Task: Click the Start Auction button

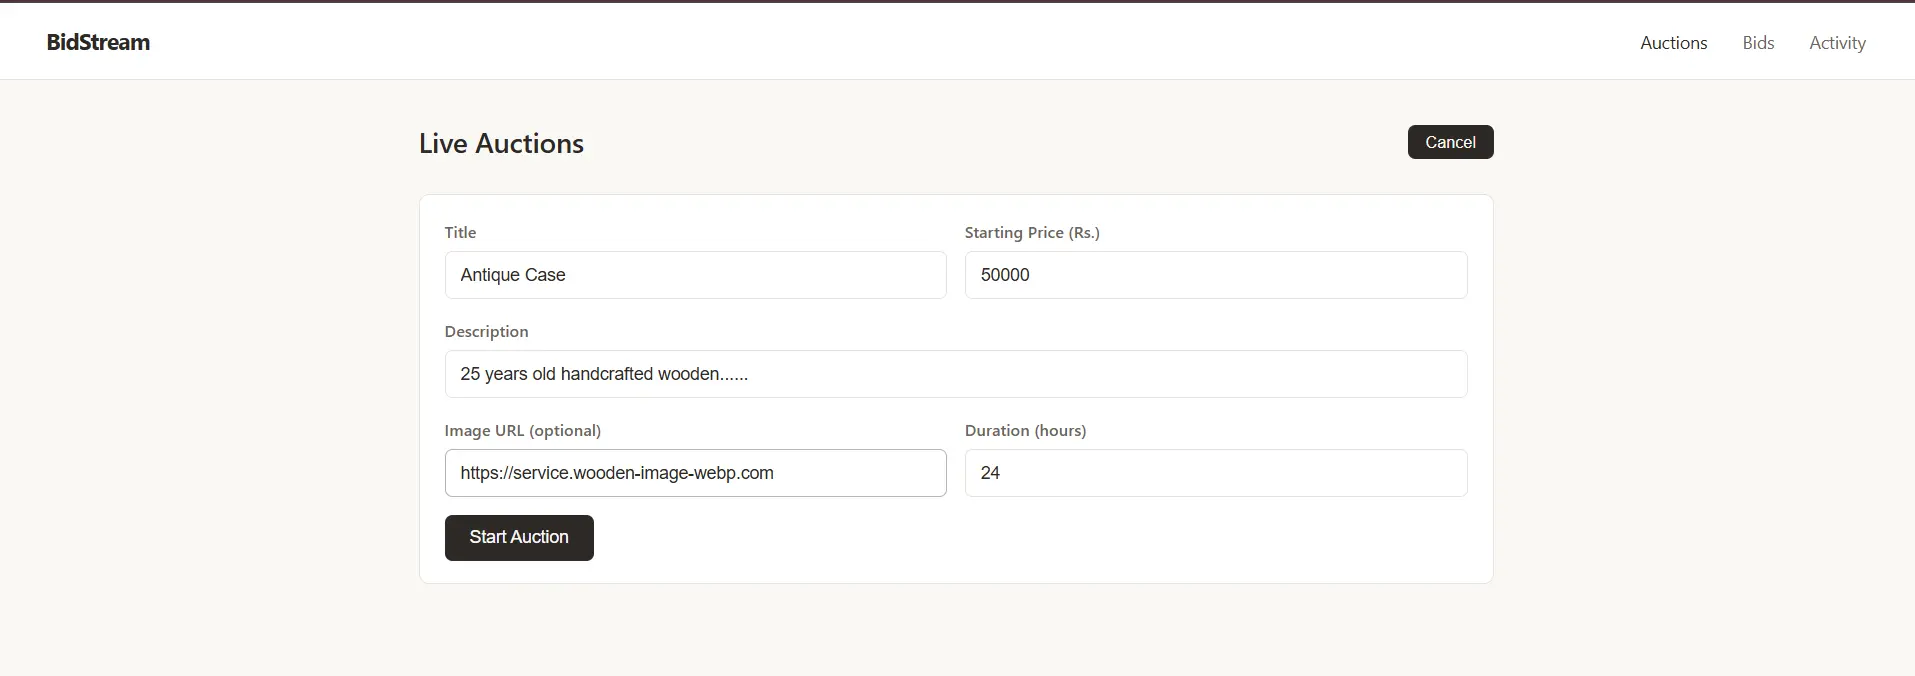Action: (x=519, y=538)
